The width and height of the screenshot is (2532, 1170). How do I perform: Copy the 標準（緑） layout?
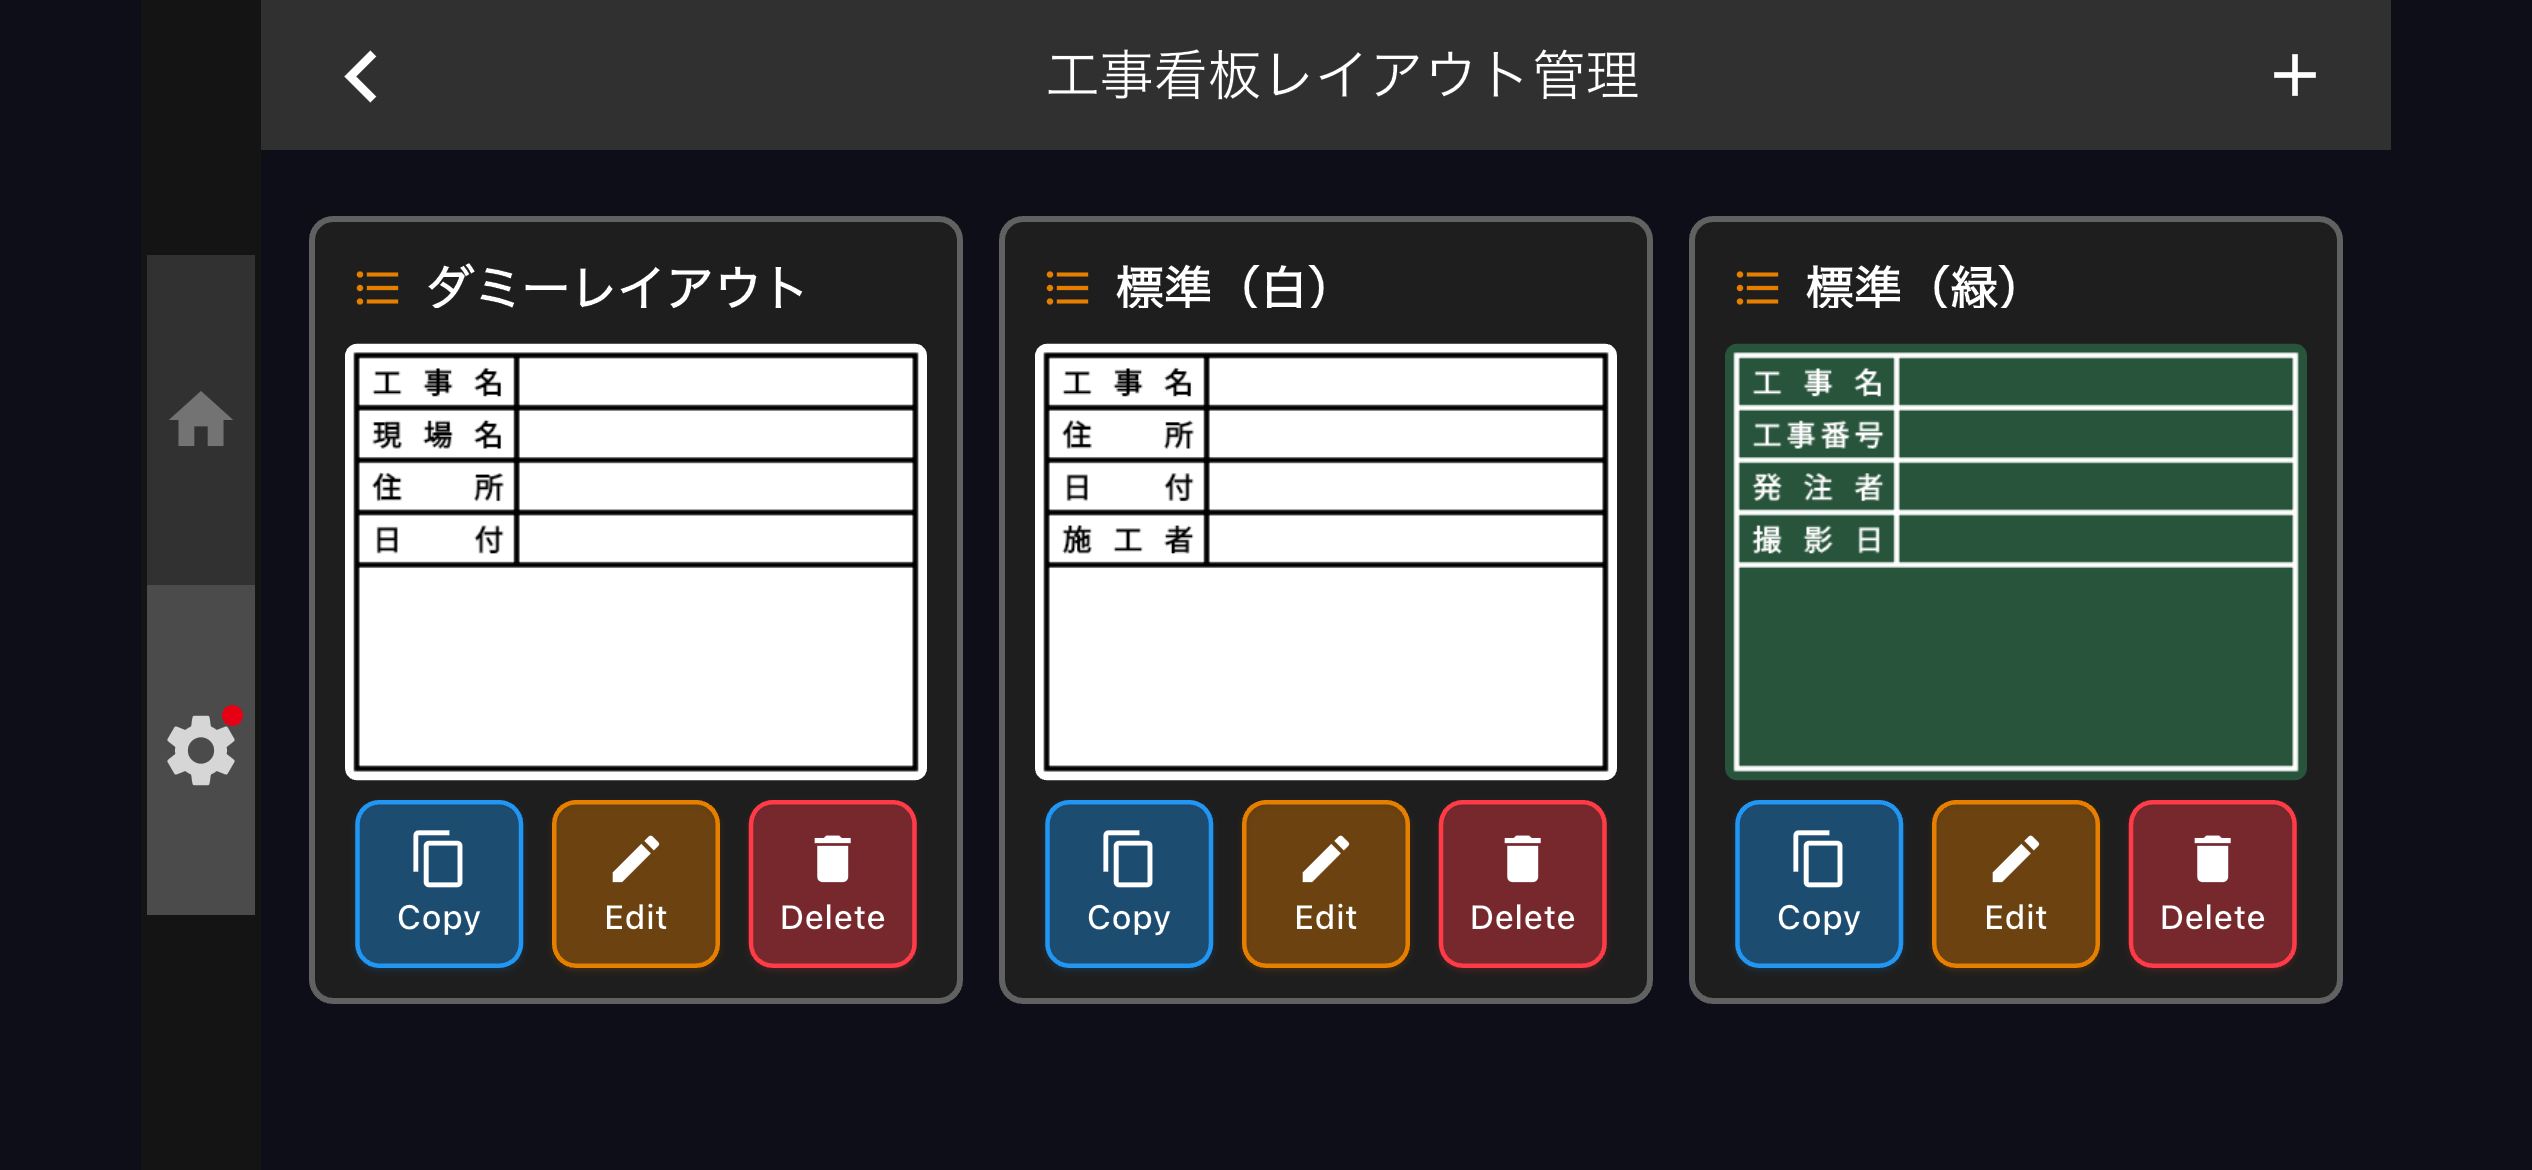click(1819, 884)
